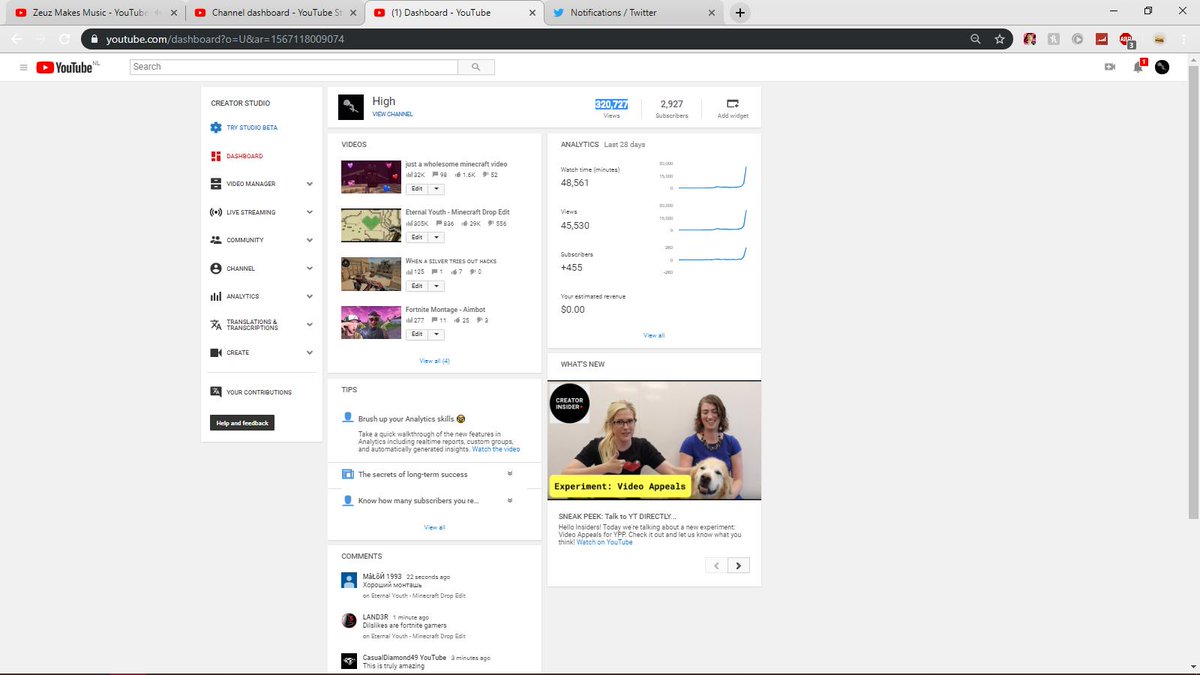
Task: Expand the Create section chevron
Action: tap(310, 353)
